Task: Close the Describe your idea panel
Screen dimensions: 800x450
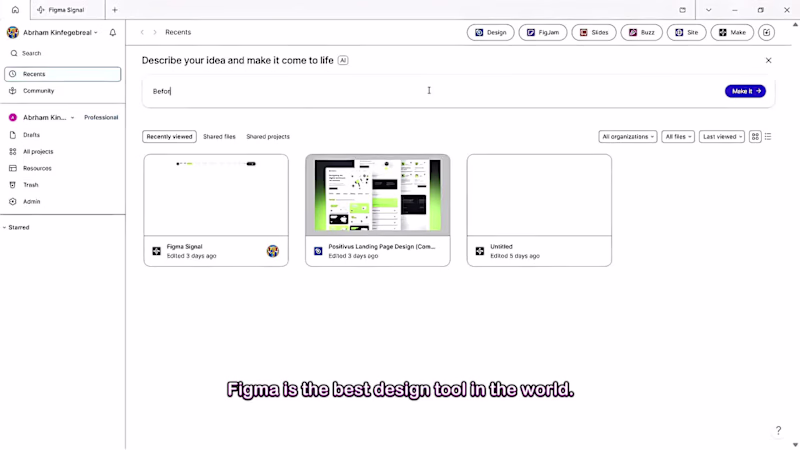Action: coord(768,60)
